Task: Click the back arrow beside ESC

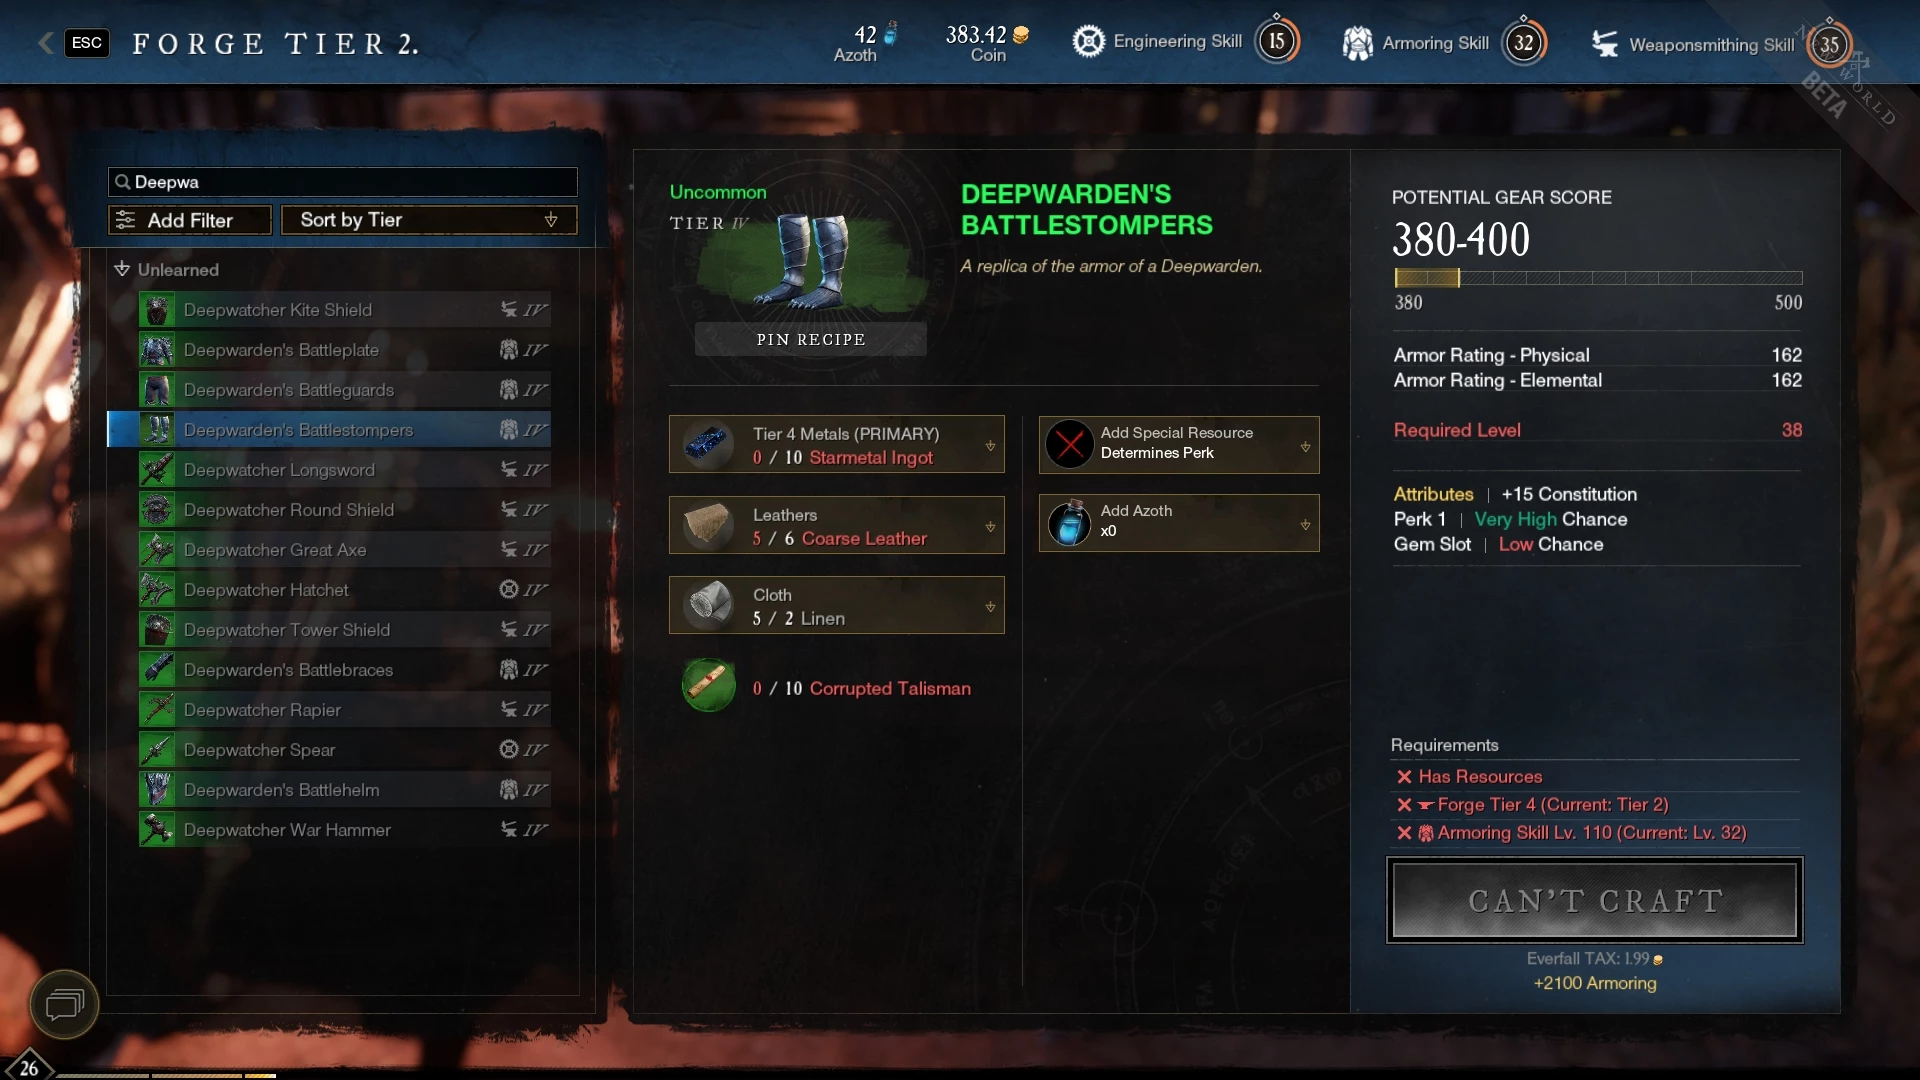Action: 45,42
